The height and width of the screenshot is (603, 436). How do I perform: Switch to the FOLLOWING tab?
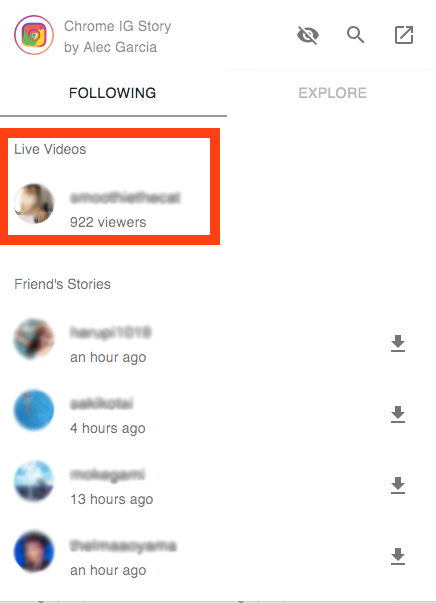(x=113, y=93)
